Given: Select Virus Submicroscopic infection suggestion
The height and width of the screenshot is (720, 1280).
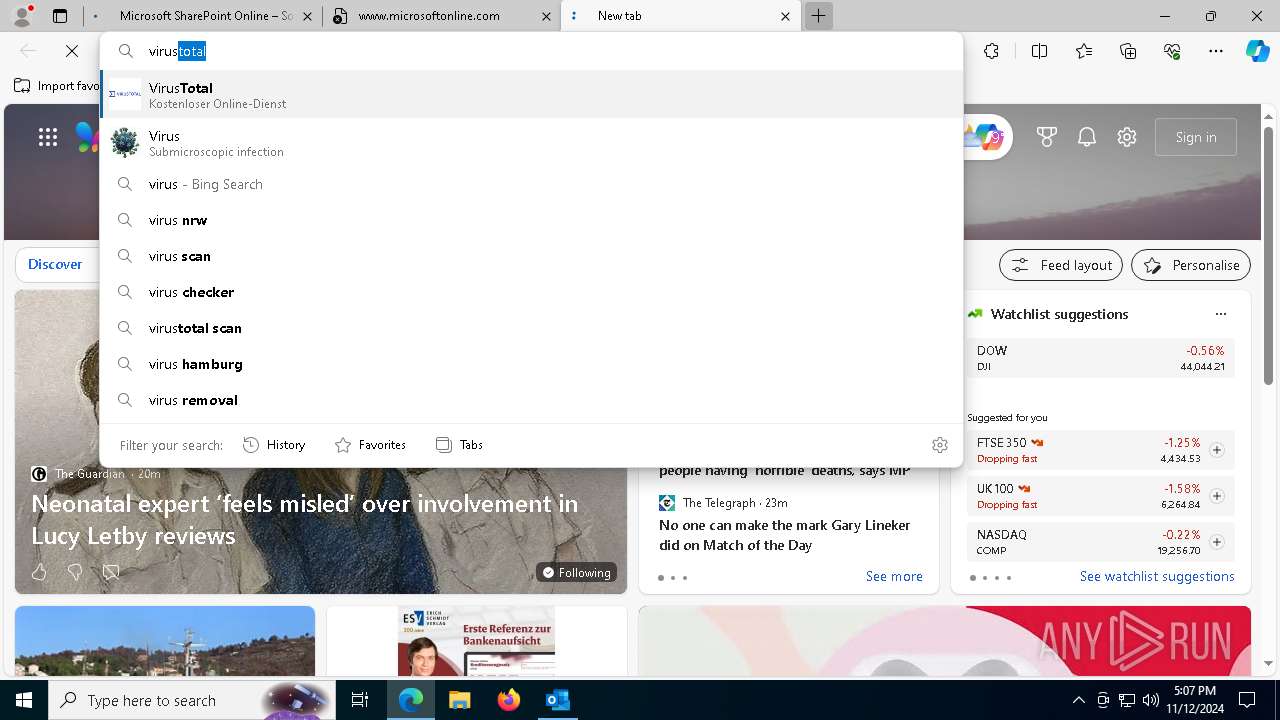Looking at the screenshot, I should [x=531, y=143].
